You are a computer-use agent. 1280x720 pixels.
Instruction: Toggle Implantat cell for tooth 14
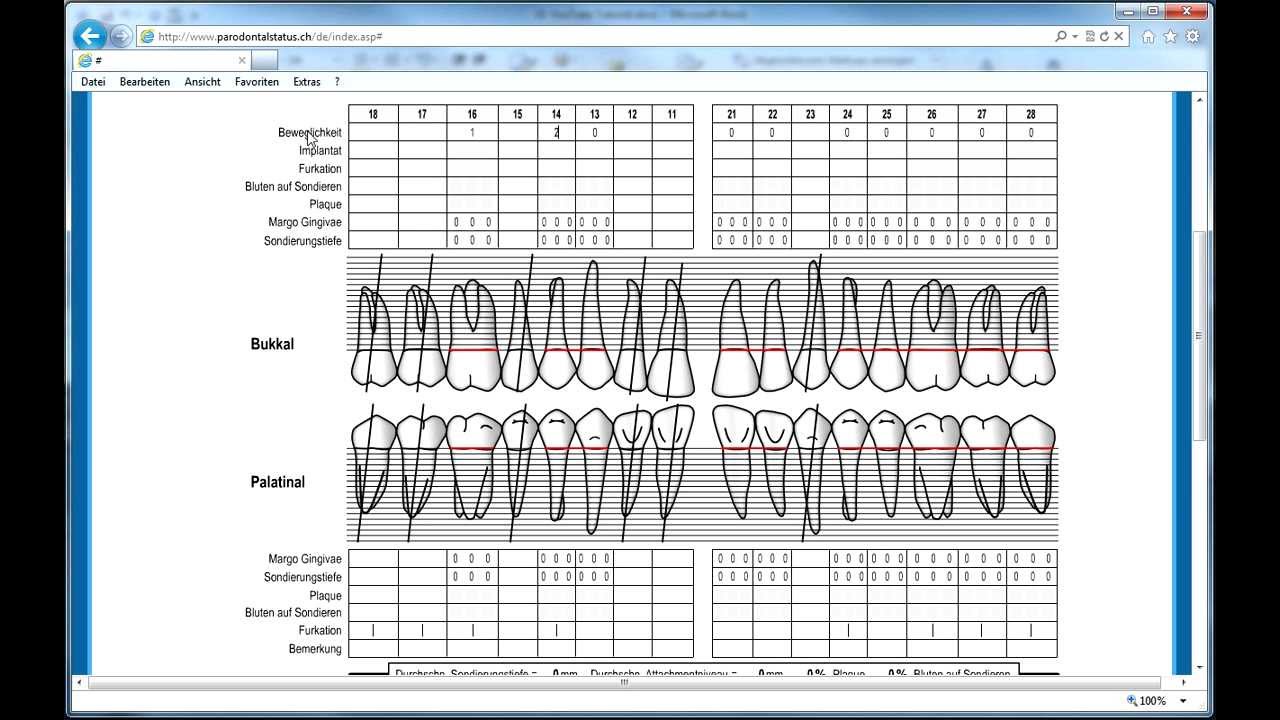click(556, 150)
